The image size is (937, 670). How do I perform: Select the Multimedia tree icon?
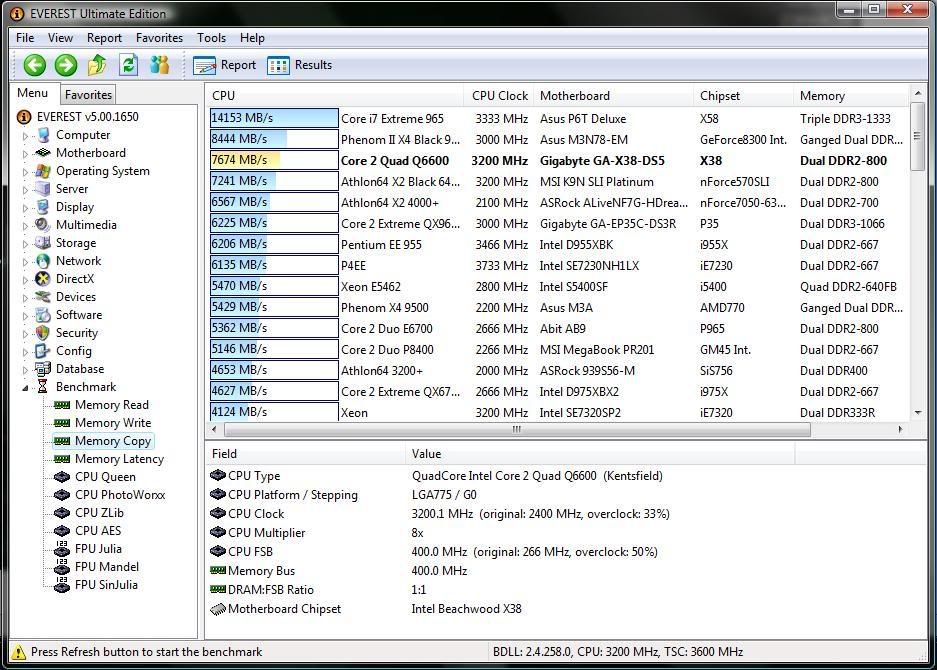pos(42,225)
